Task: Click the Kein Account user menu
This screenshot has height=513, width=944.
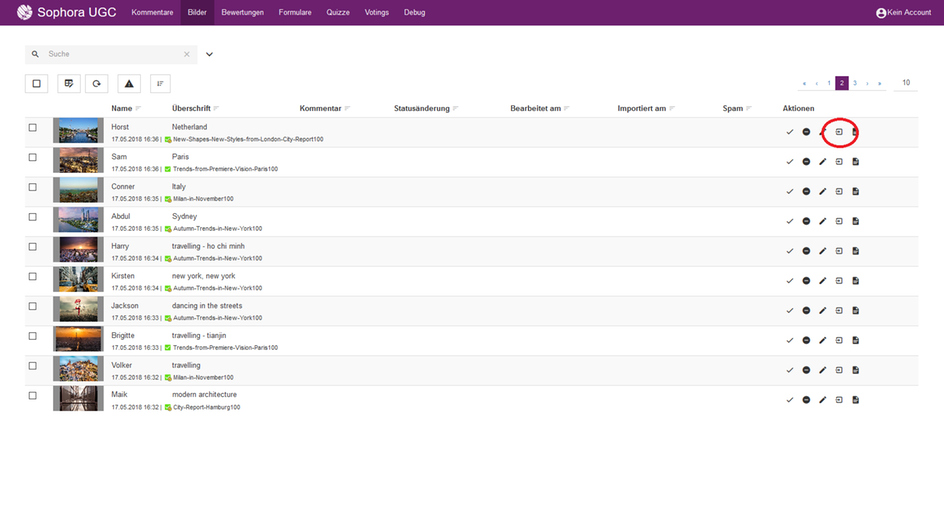Action: (904, 13)
